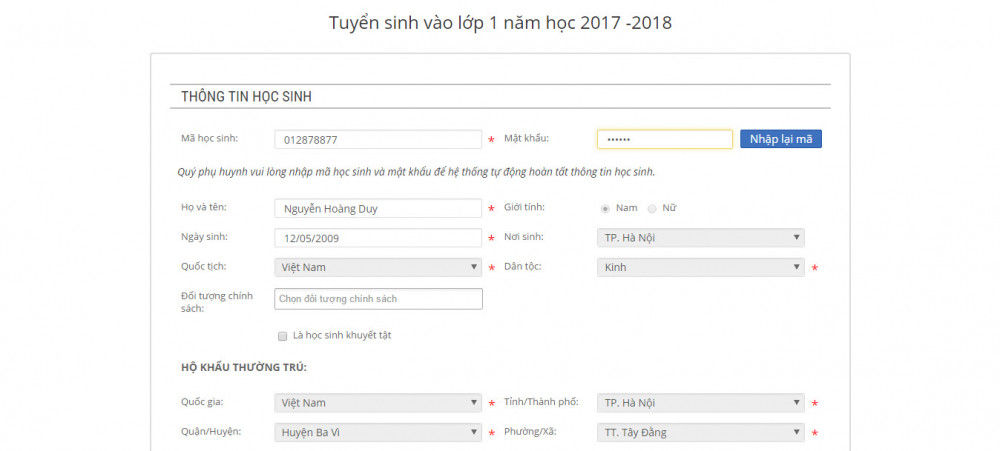Open the Tỉnh/Thành phố dropdown
This screenshot has width=1000, height=451.
(700, 403)
